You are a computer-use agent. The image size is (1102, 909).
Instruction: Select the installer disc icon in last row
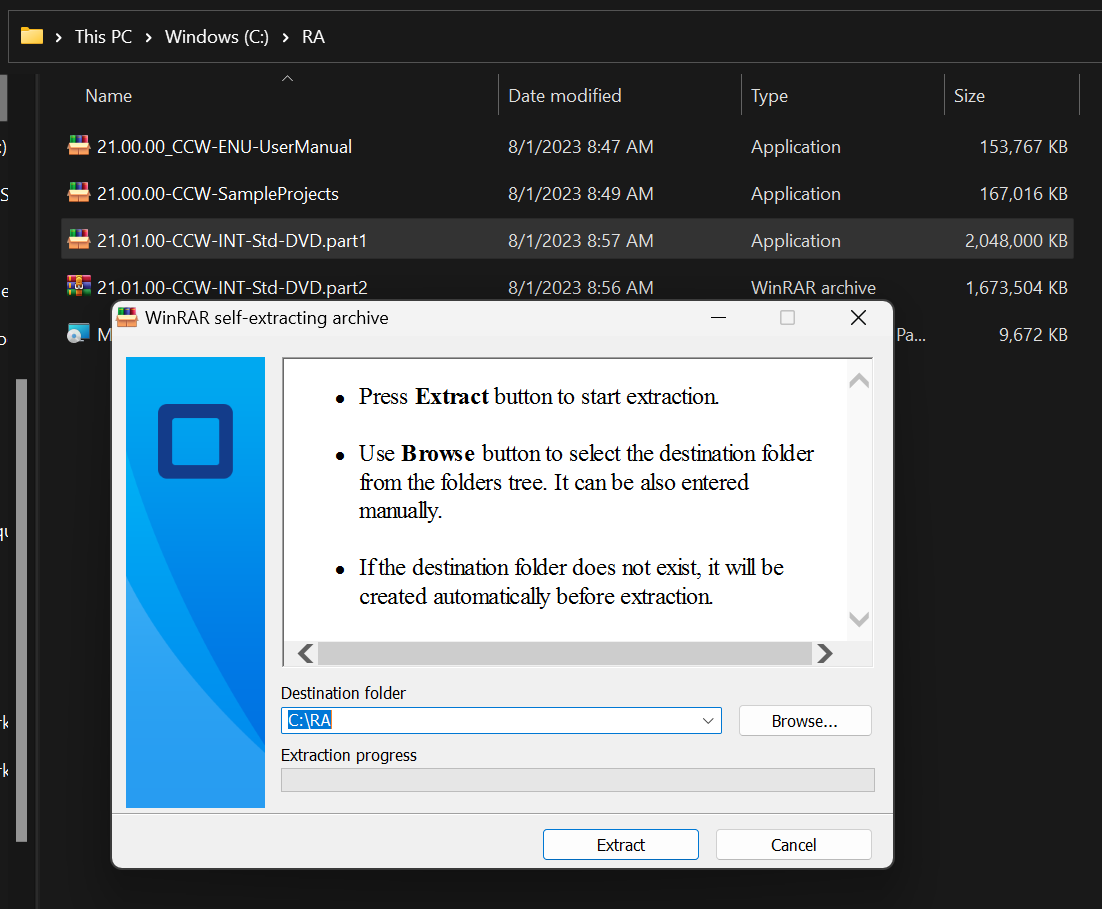coord(79,333)
